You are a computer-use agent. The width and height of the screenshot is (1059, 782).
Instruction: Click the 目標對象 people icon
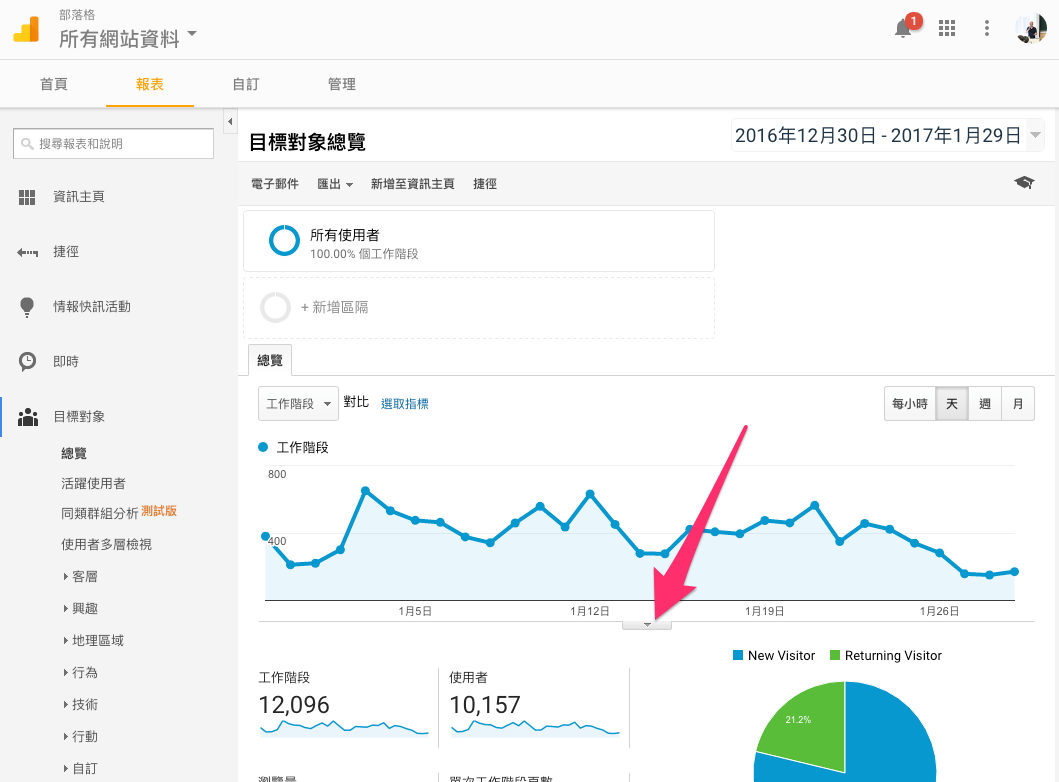[28, 417]
